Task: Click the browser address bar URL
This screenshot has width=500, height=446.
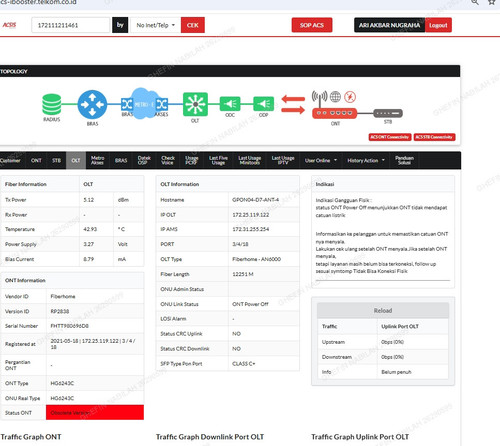Action: point(39,2)
